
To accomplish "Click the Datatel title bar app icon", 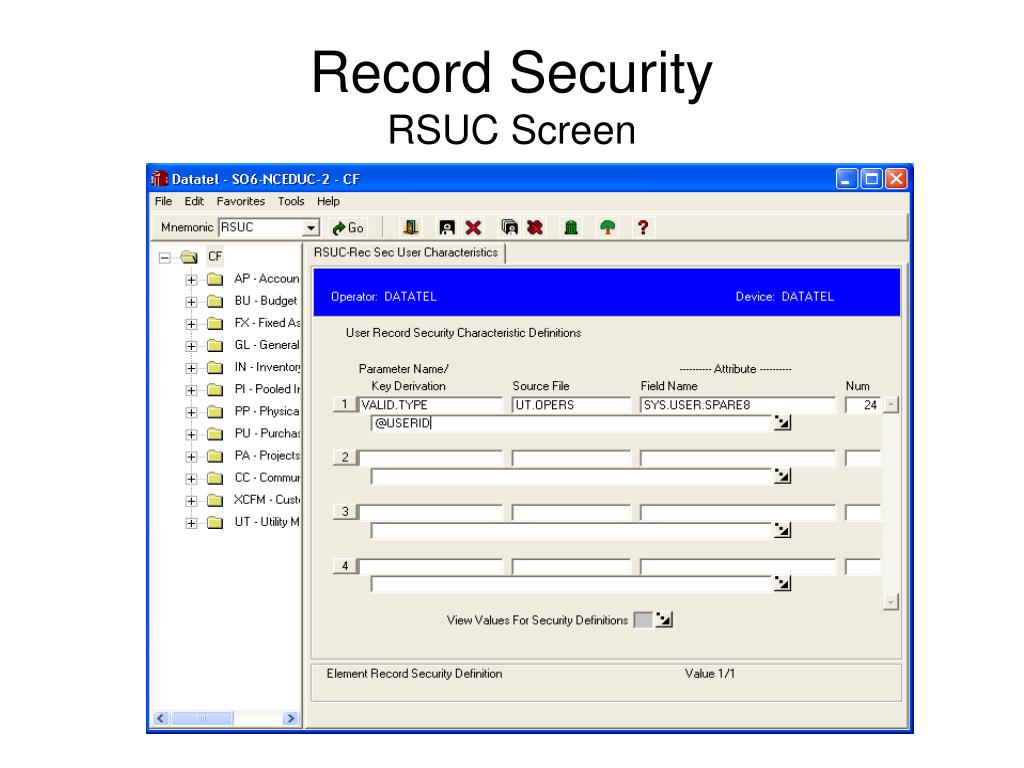I will point(159,178).
